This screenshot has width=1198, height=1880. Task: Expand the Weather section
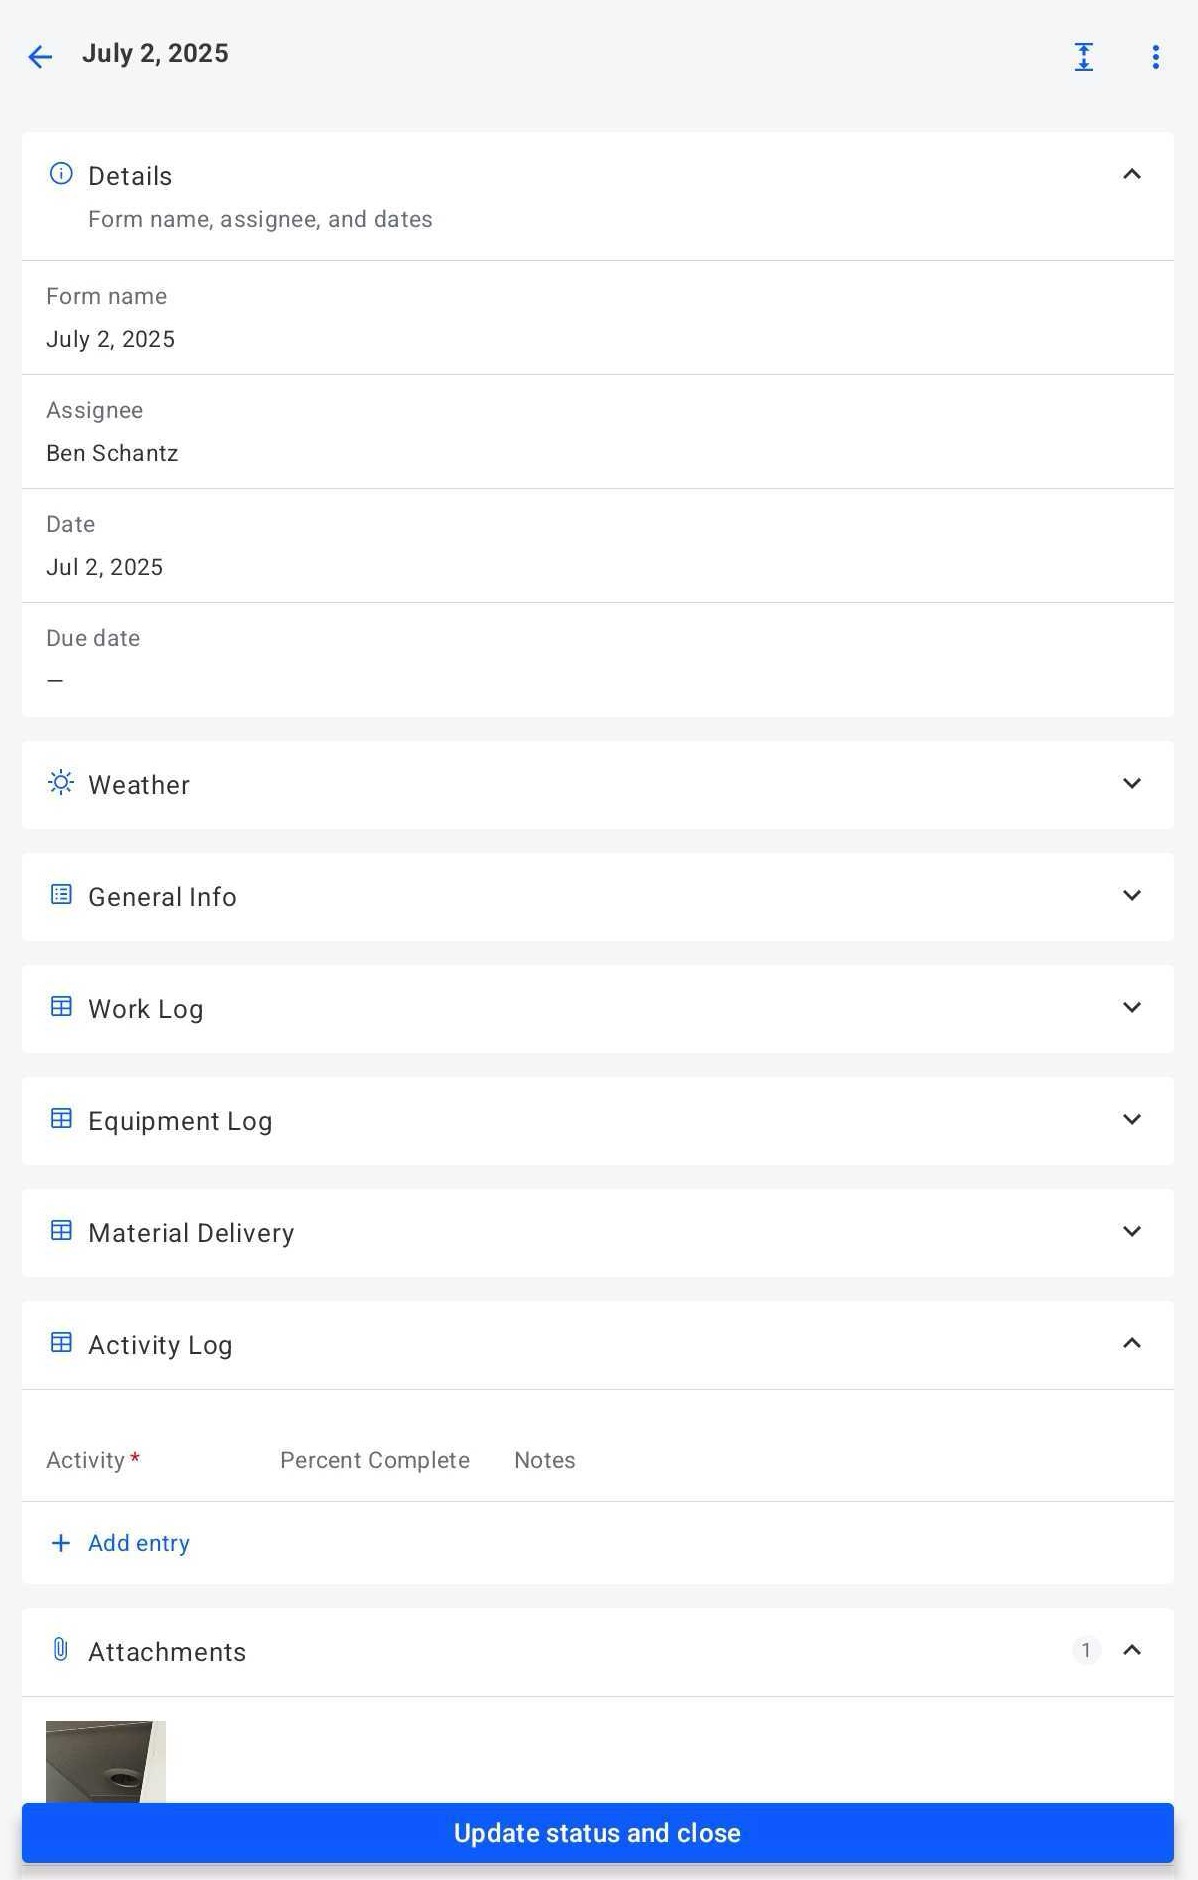[x=1131, y=784]
